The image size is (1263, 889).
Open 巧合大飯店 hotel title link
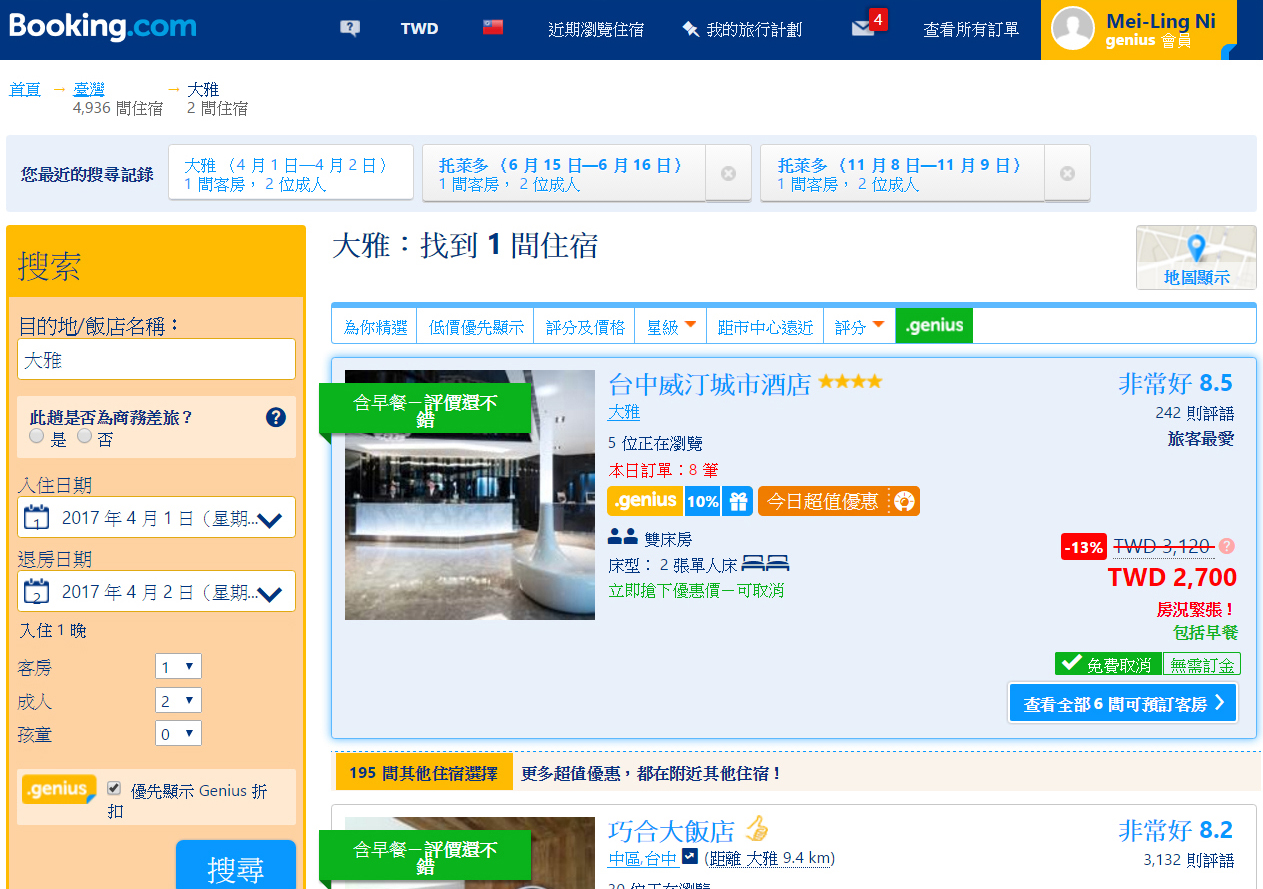point(671,831)
